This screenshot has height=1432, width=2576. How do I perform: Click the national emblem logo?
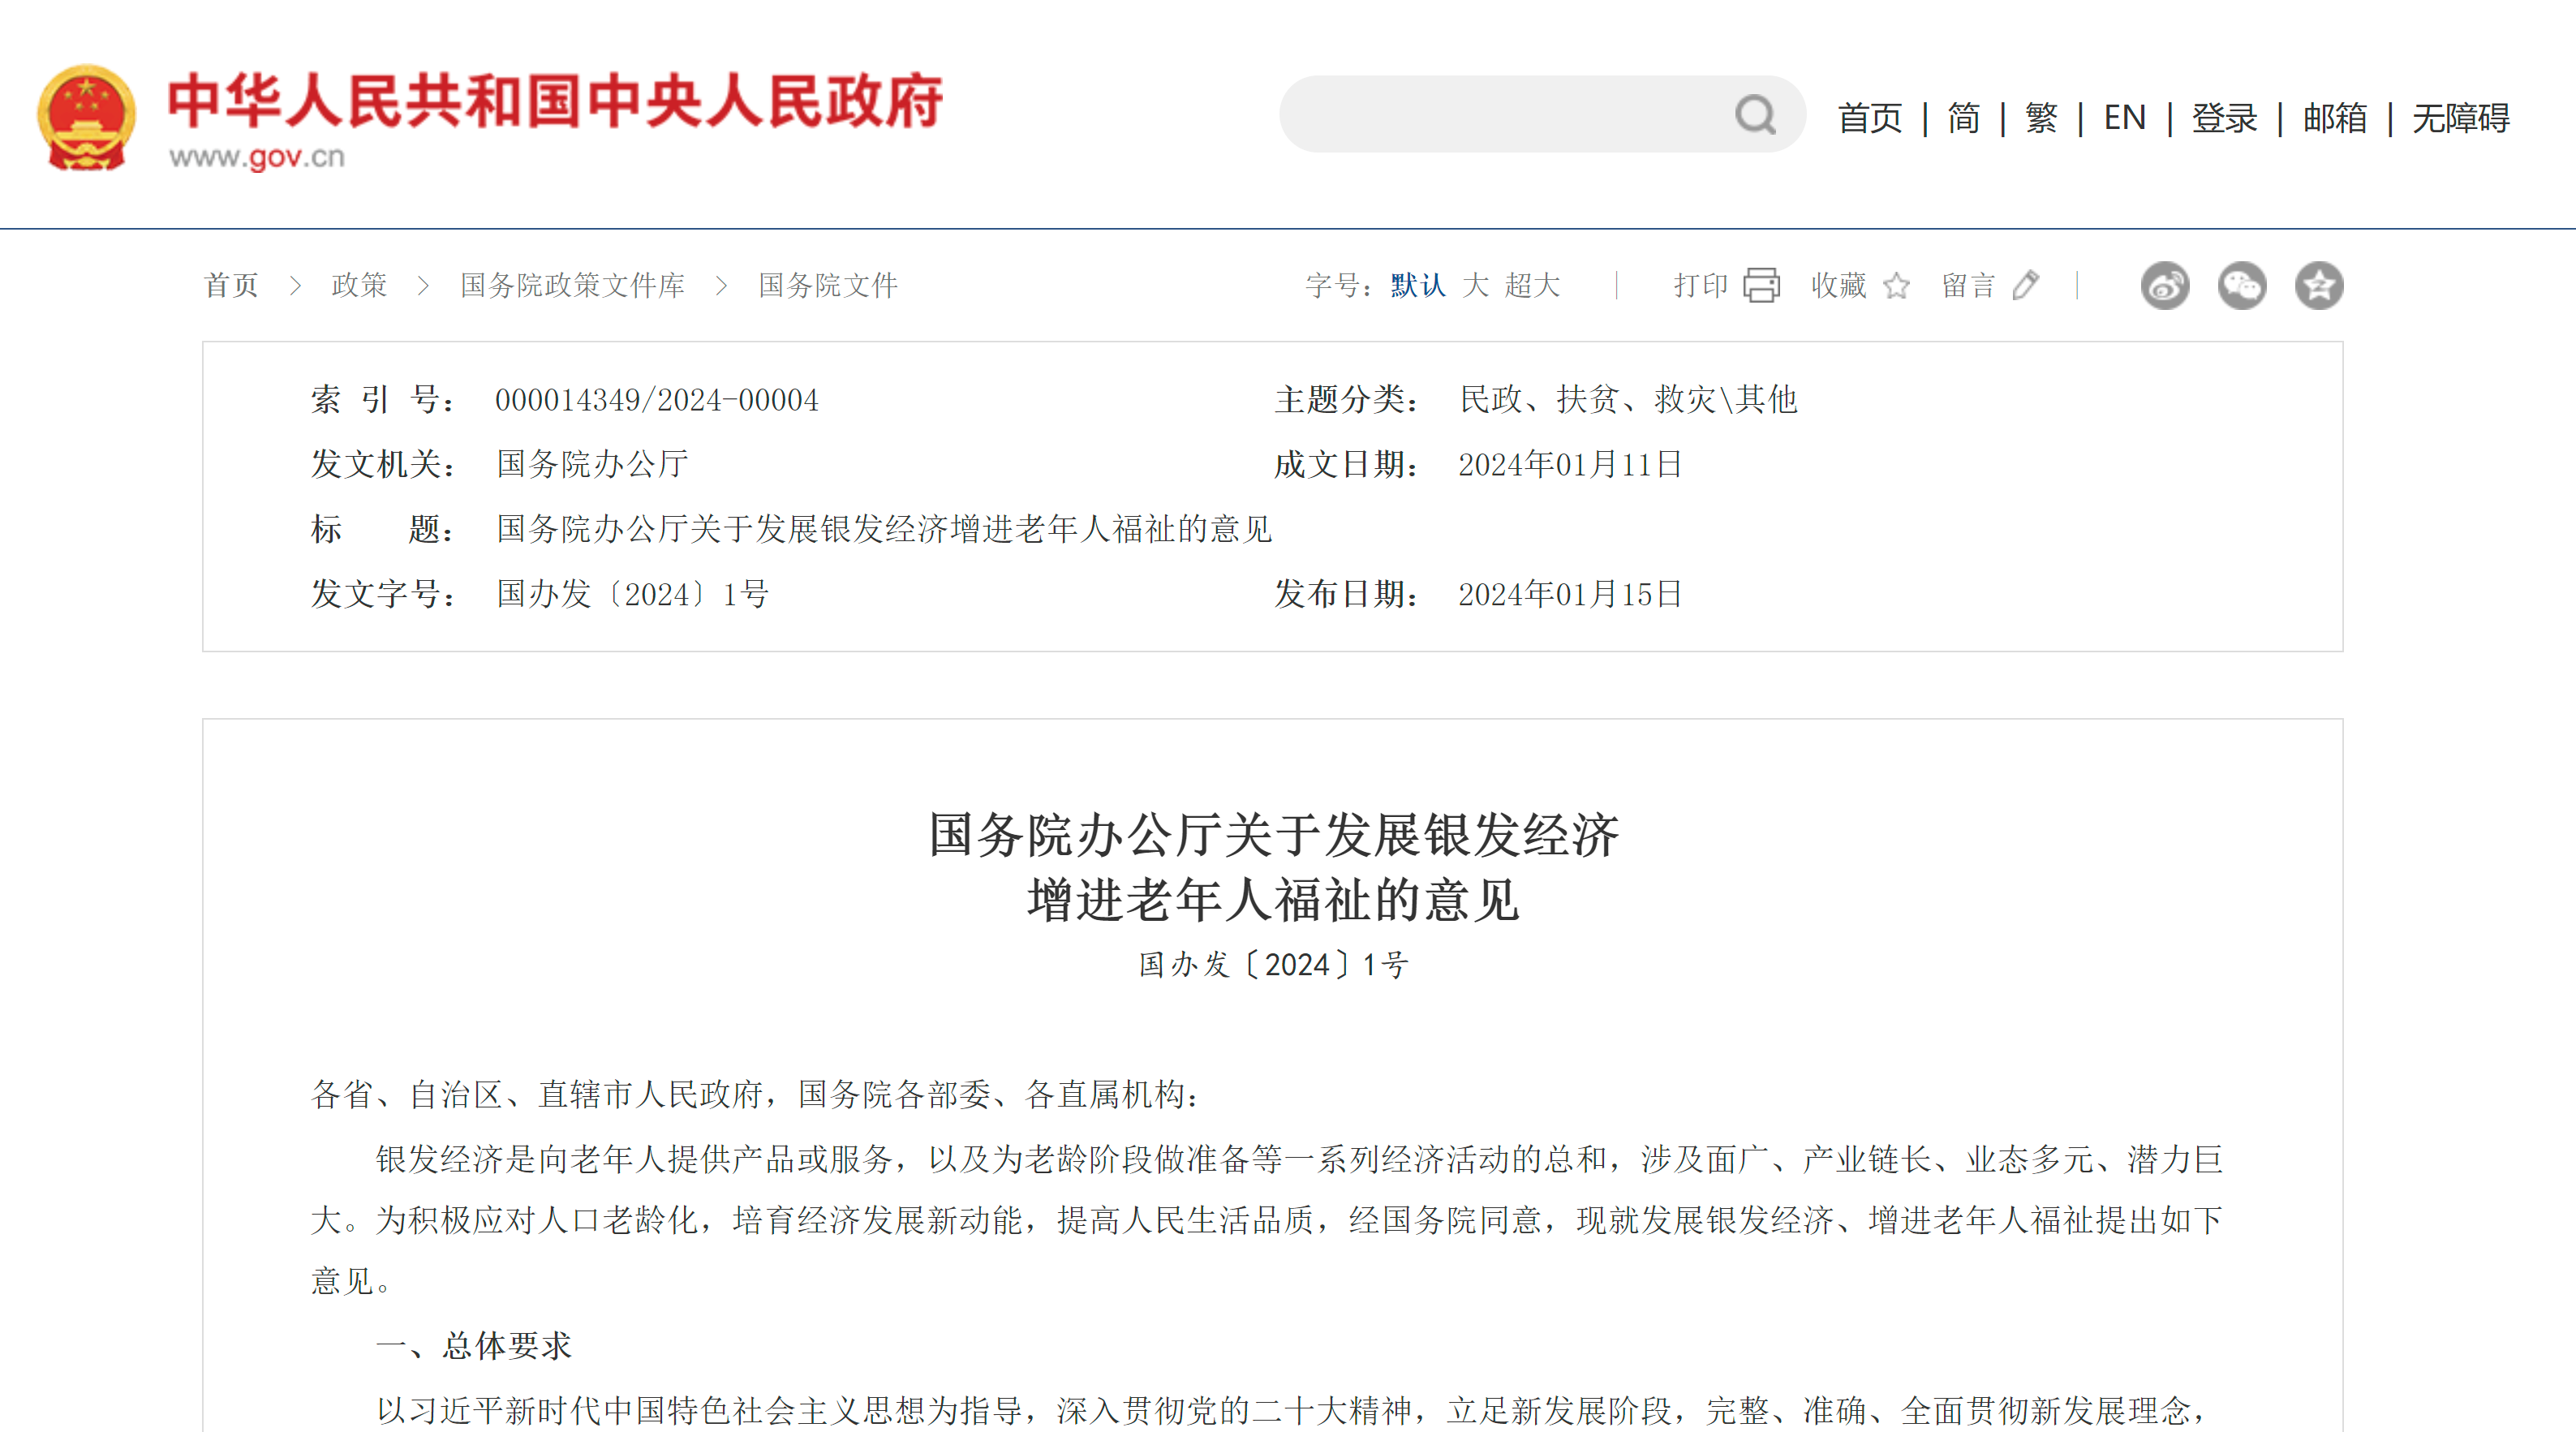(x=86, y=118)
